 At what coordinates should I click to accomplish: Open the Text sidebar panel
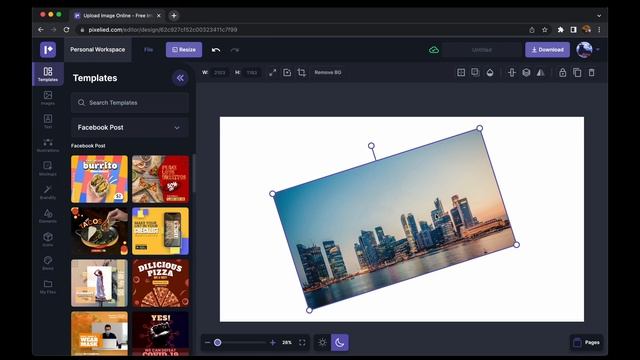point(48,121)
